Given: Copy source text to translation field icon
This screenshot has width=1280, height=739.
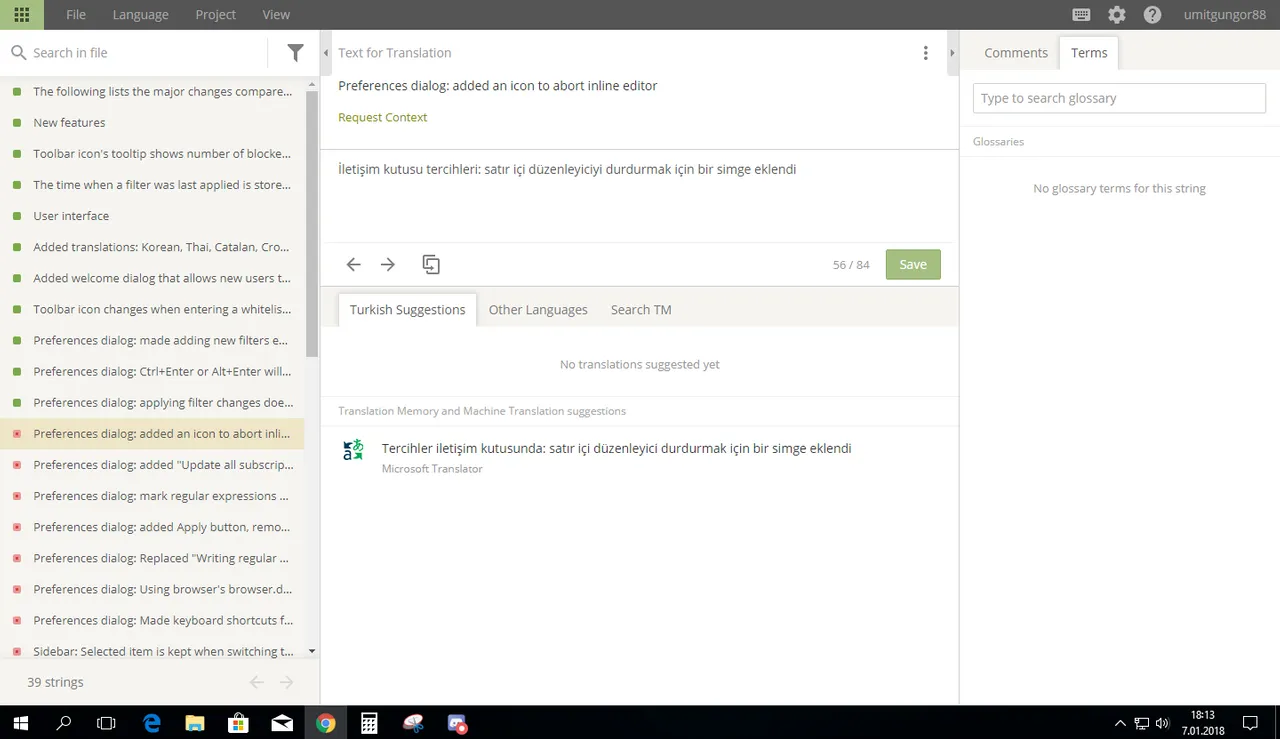Looking at the screenshot, I should click(431, 264).
